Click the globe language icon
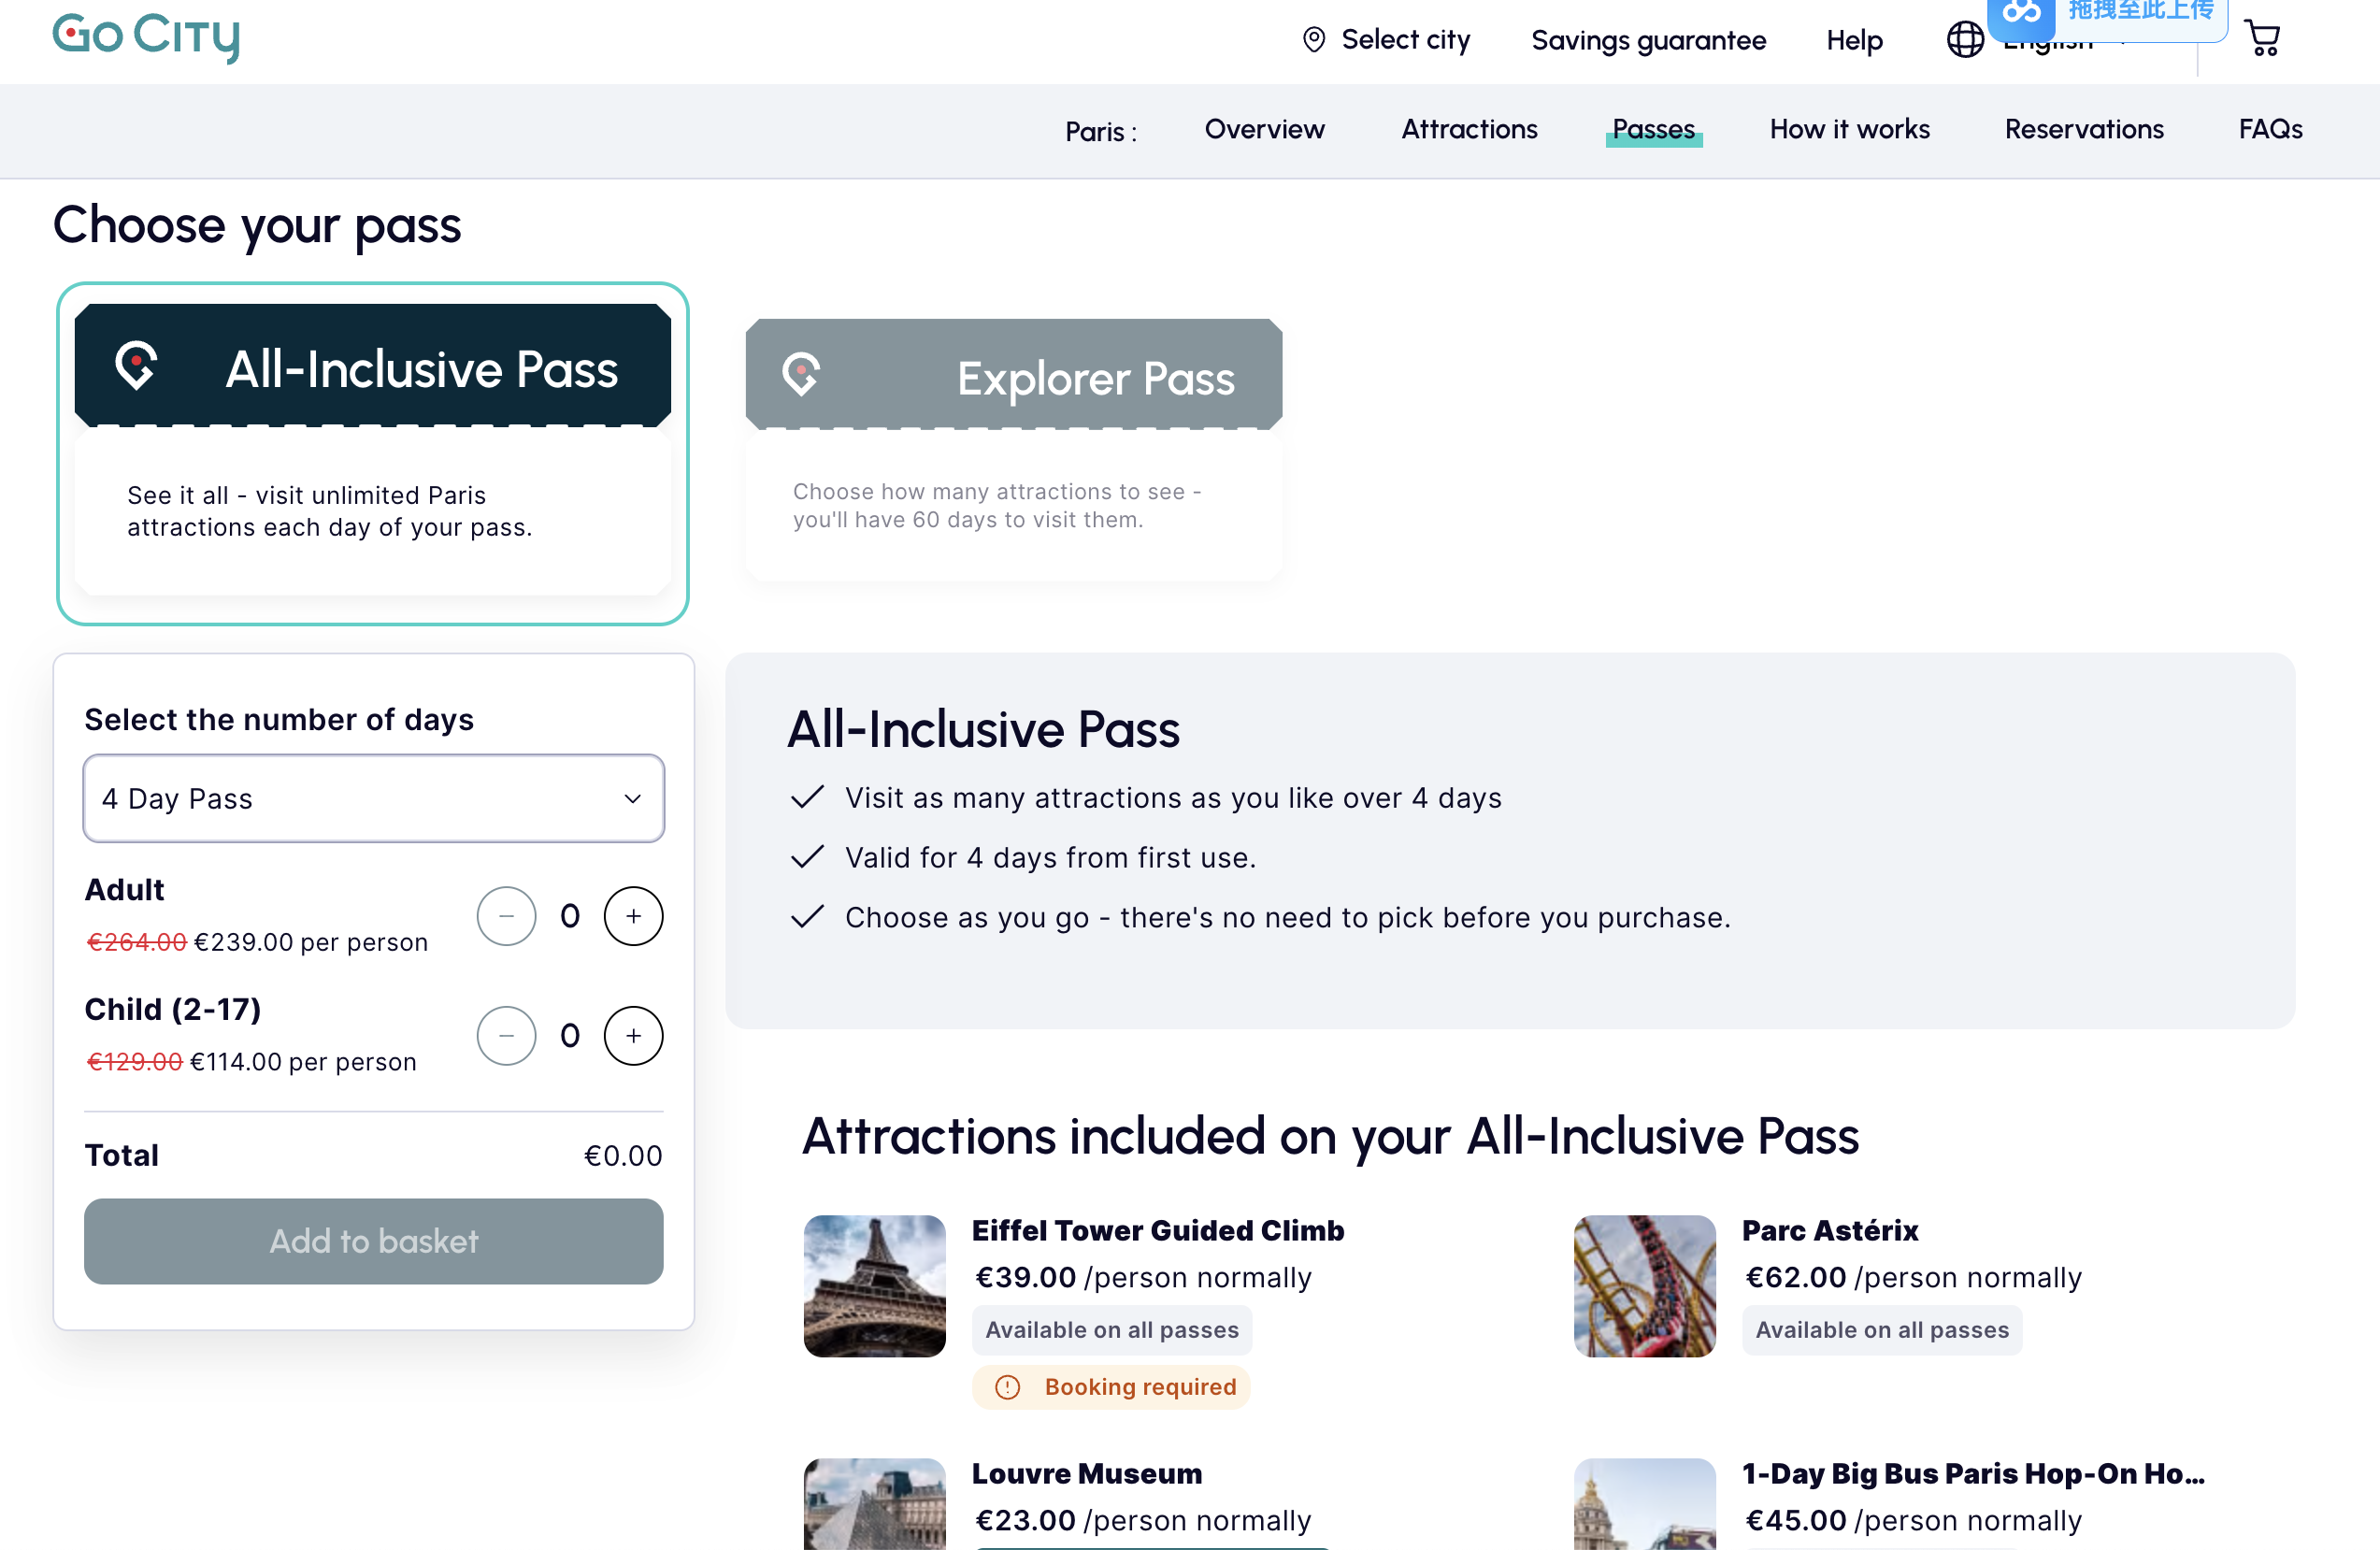 1964,40
